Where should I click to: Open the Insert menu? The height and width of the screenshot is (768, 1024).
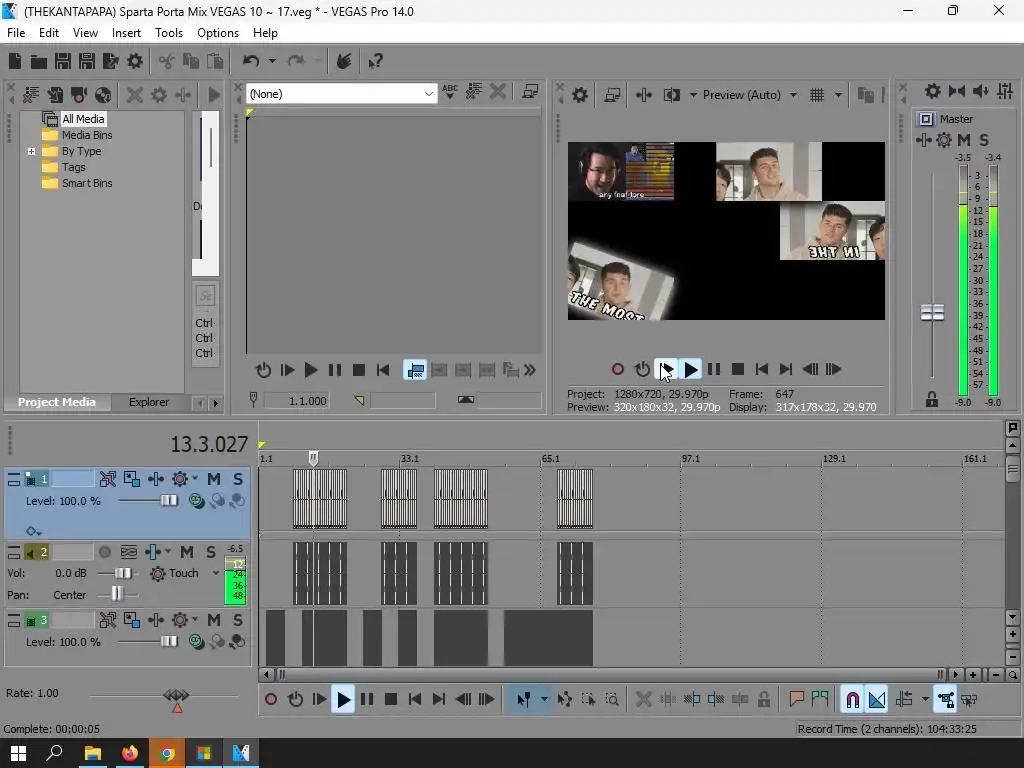(x=126, y=33)
